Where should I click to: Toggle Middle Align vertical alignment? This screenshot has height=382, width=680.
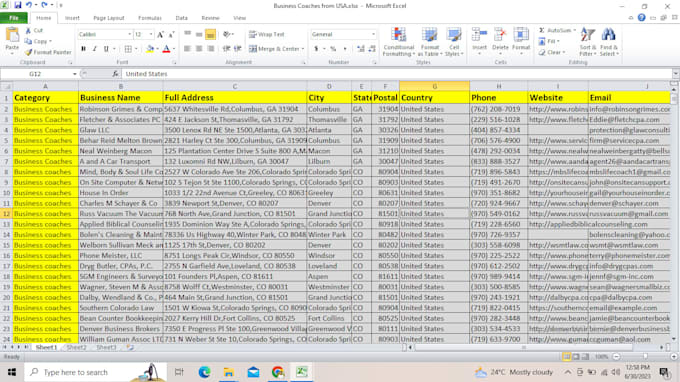point(199,34)
